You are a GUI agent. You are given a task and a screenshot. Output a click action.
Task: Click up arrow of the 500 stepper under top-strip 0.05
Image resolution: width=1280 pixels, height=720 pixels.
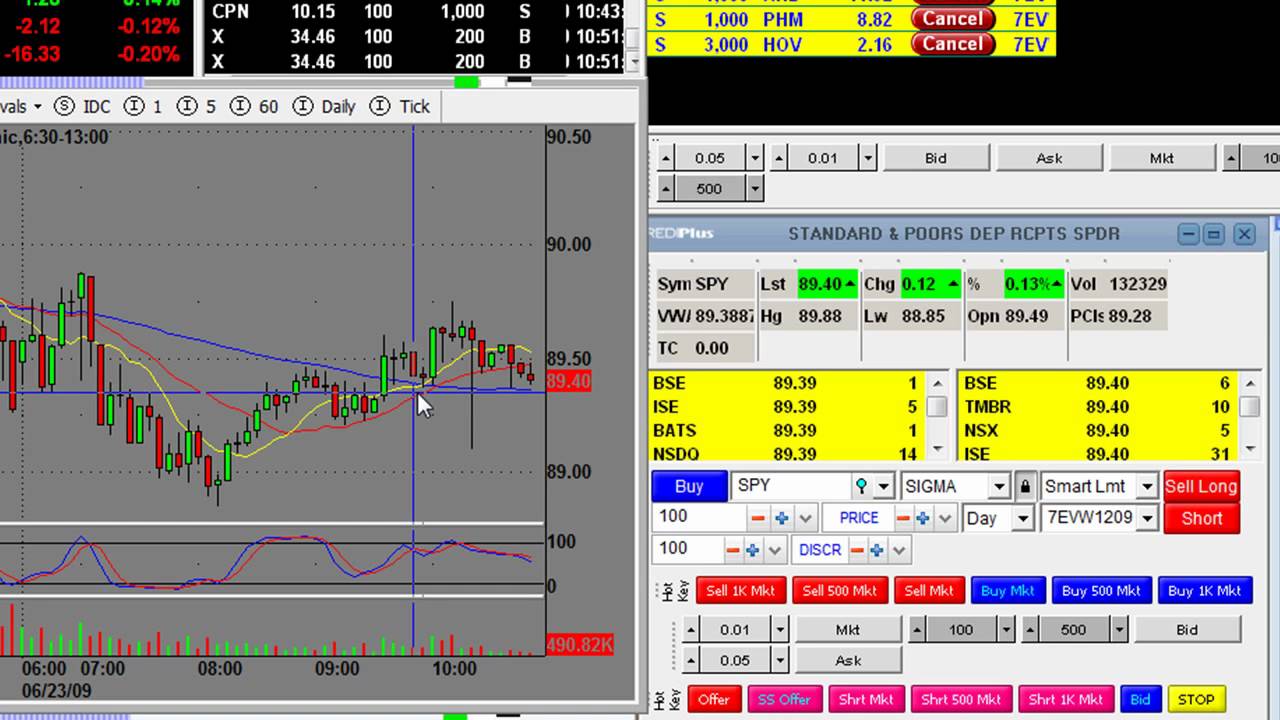pyautogui.click(x=667, y=188)
